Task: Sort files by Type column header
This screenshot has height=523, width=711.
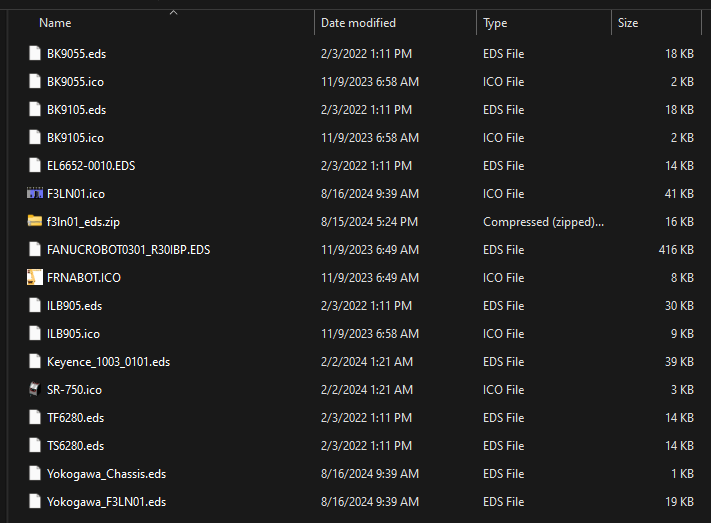Action: pyautogui.click(x=495, y=23)
